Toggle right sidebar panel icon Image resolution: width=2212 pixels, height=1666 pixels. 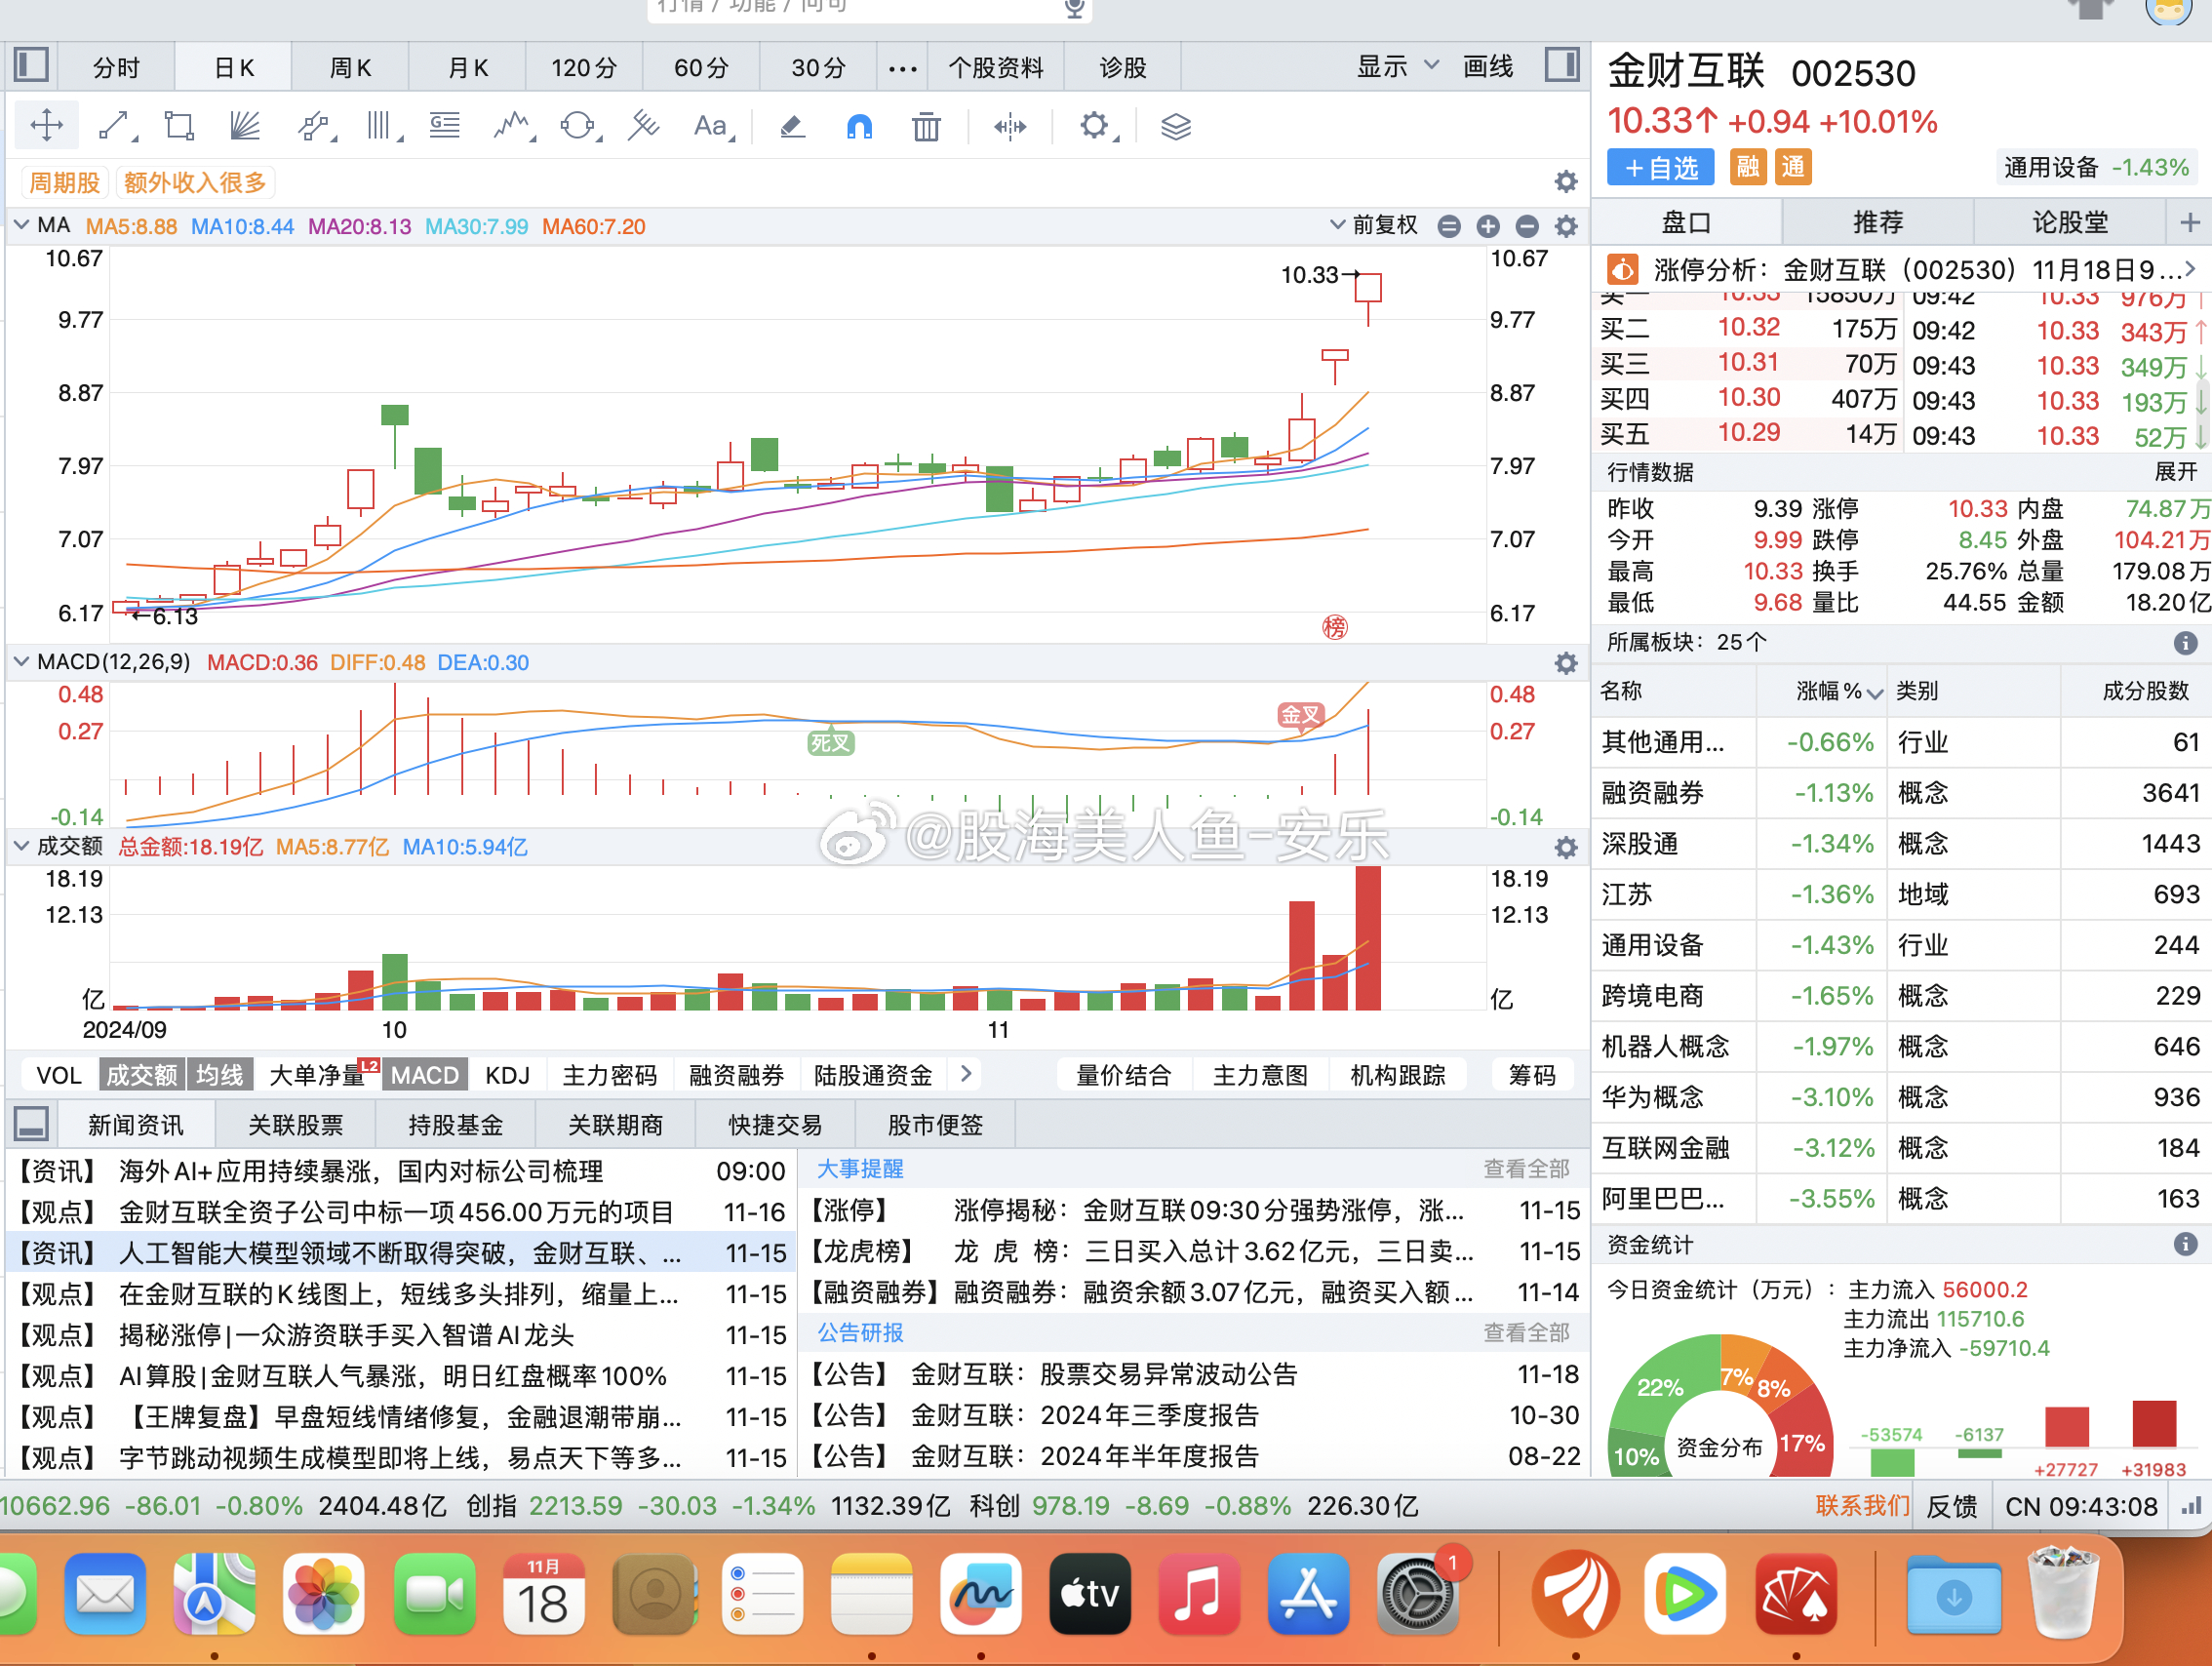[x=1561, y=66]
